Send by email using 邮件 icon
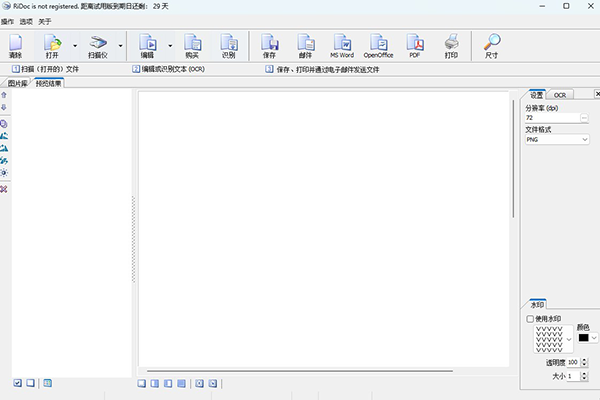Viewport: 600px width, 400px height. point(306,46)
